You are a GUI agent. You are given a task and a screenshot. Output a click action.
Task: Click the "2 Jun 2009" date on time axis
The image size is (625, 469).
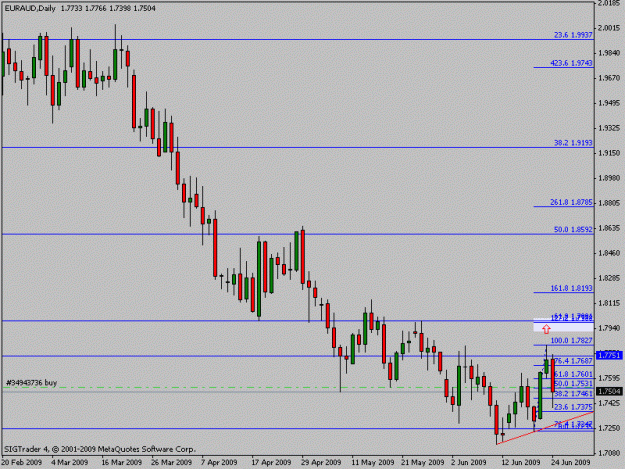(x=468, y=462)
